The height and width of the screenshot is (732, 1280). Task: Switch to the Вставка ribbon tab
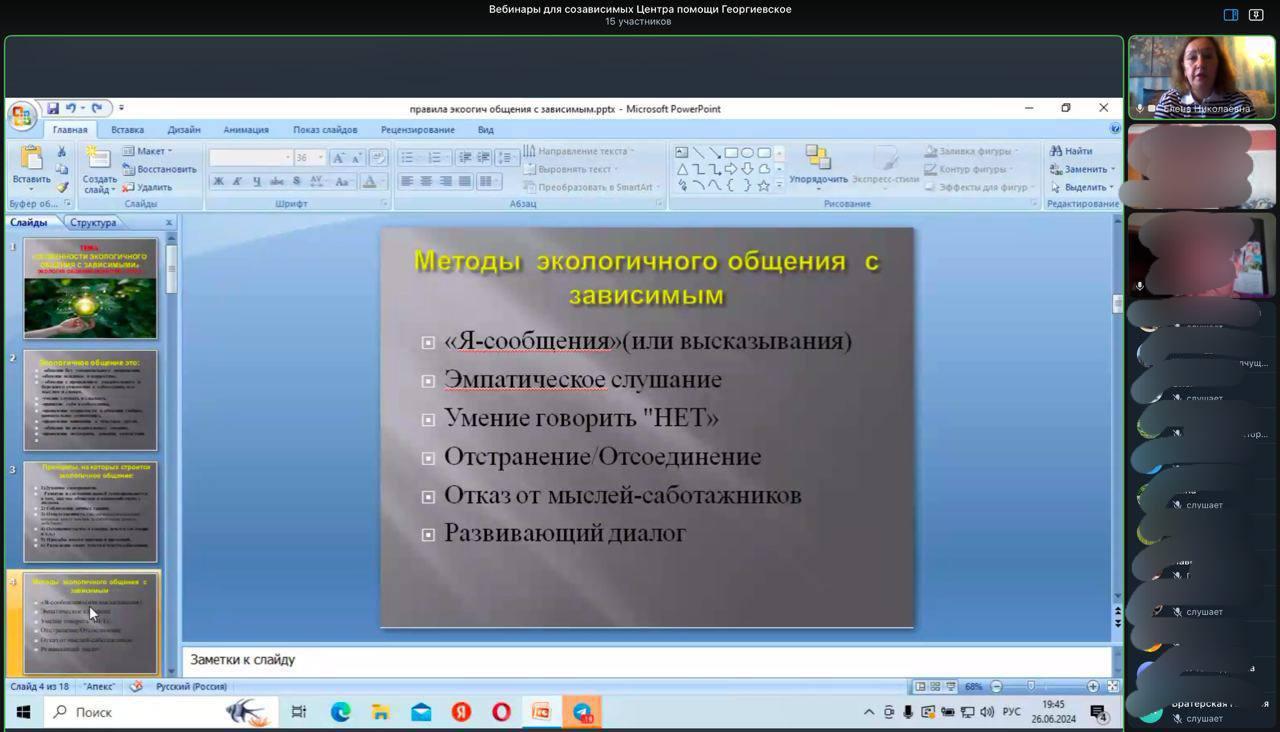click(127, 130)
